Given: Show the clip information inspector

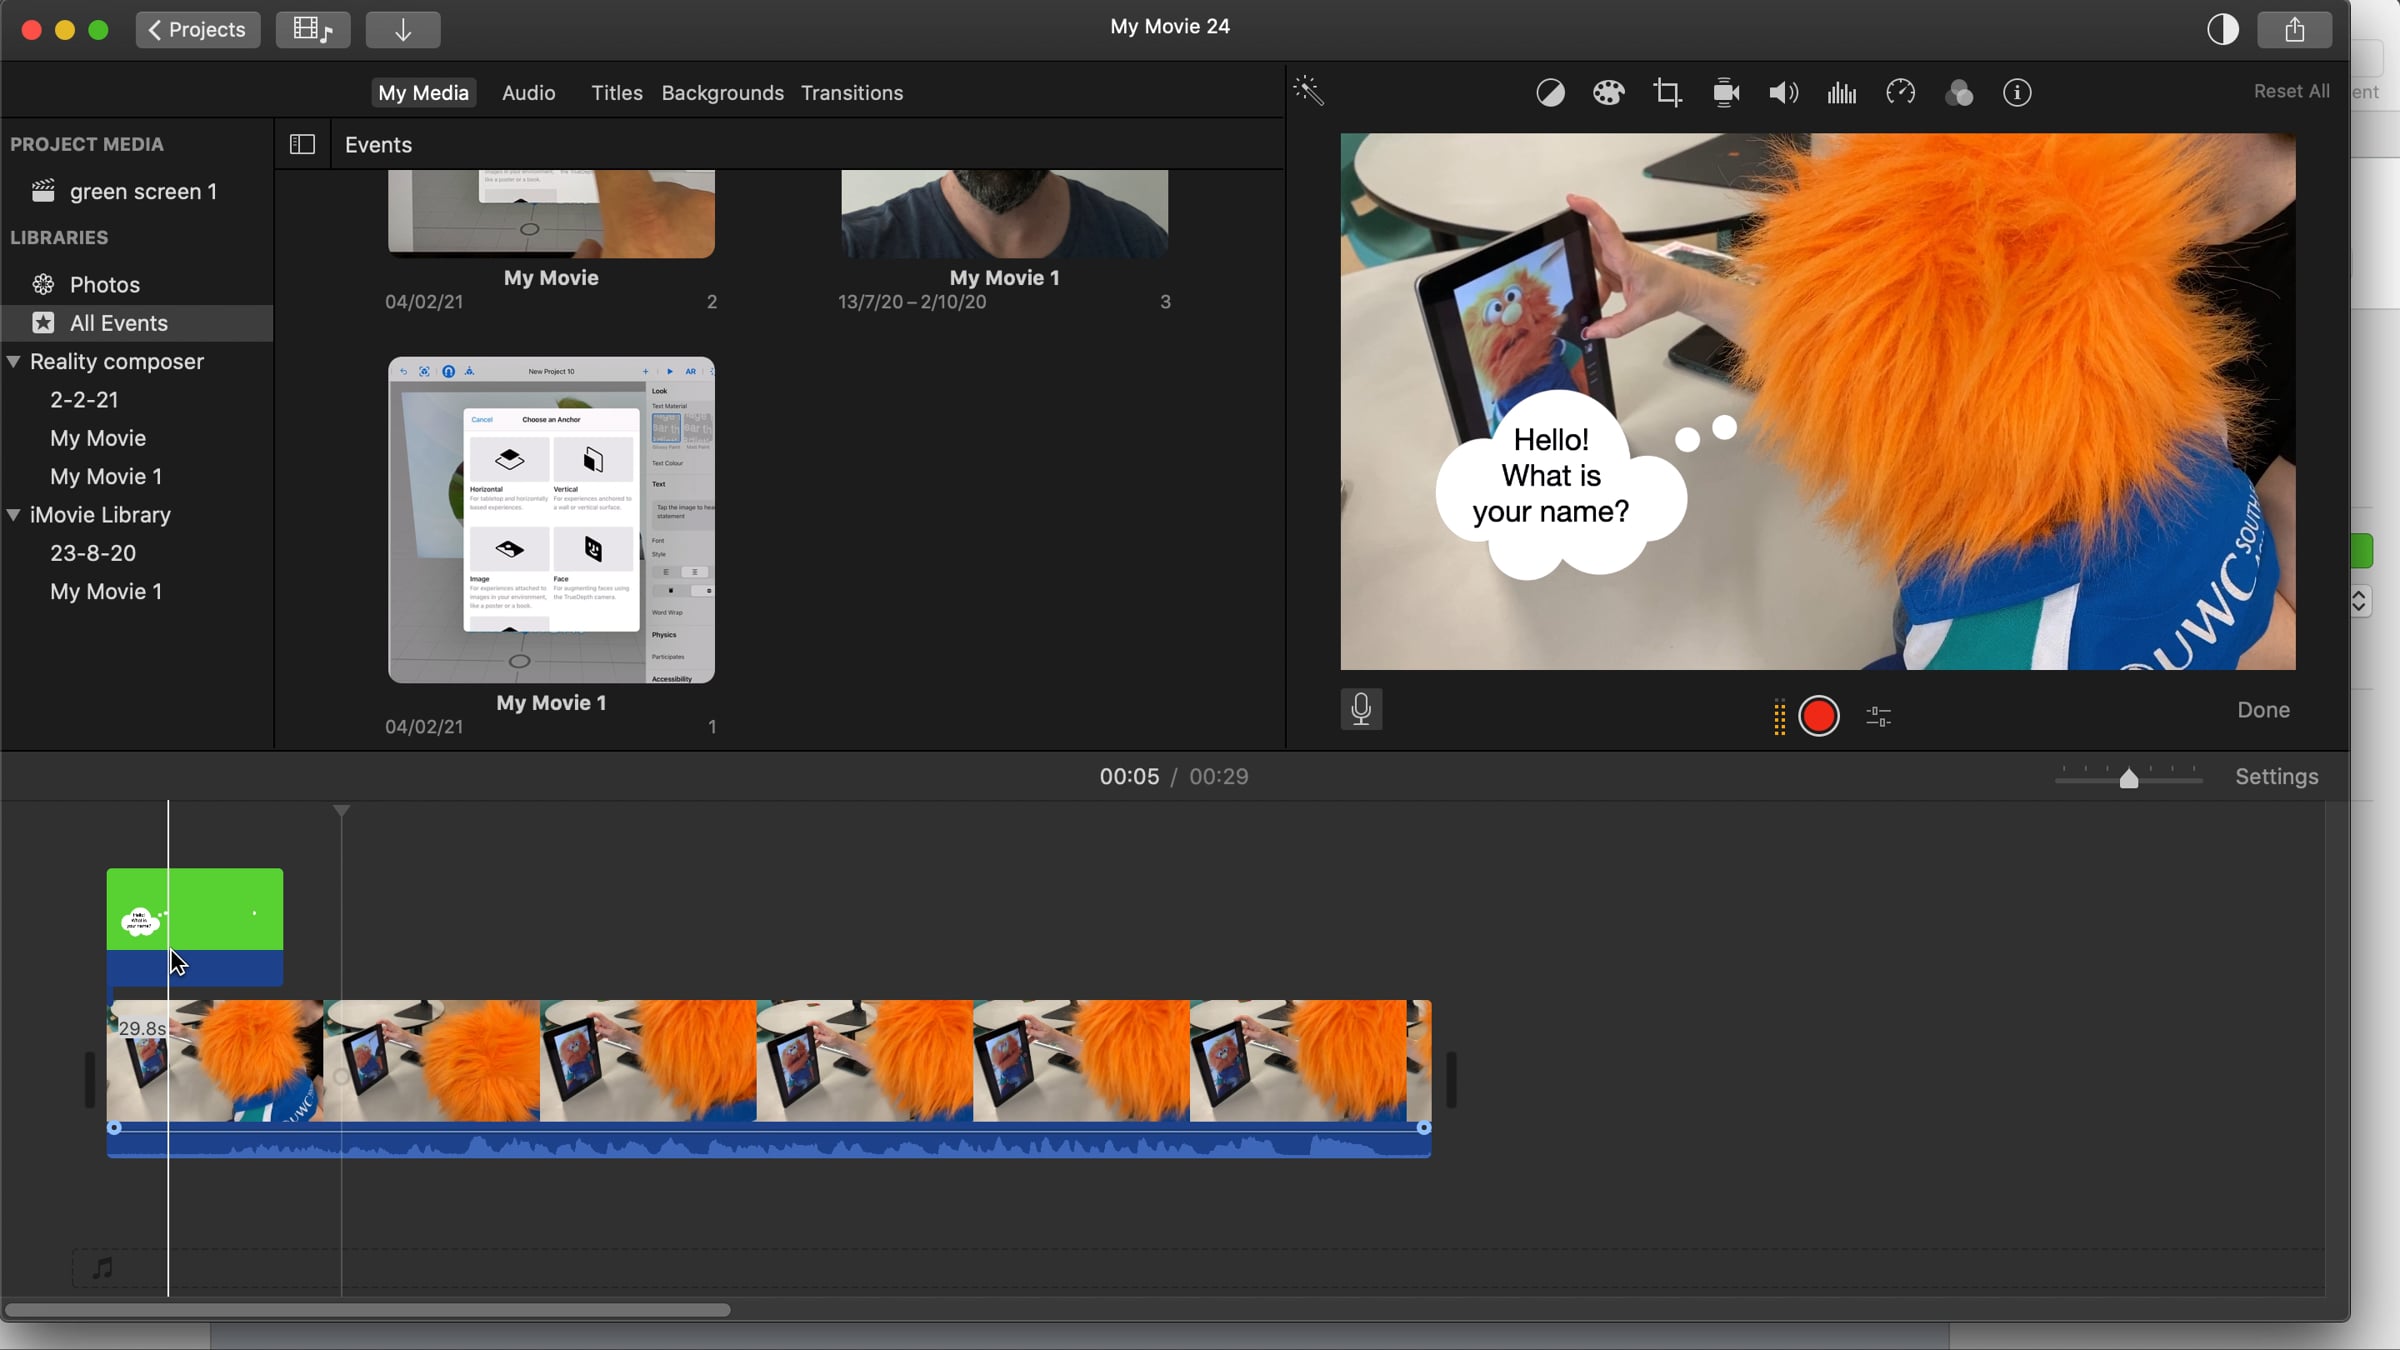Looking at the screenshot, I should (x=2017, y=93).
